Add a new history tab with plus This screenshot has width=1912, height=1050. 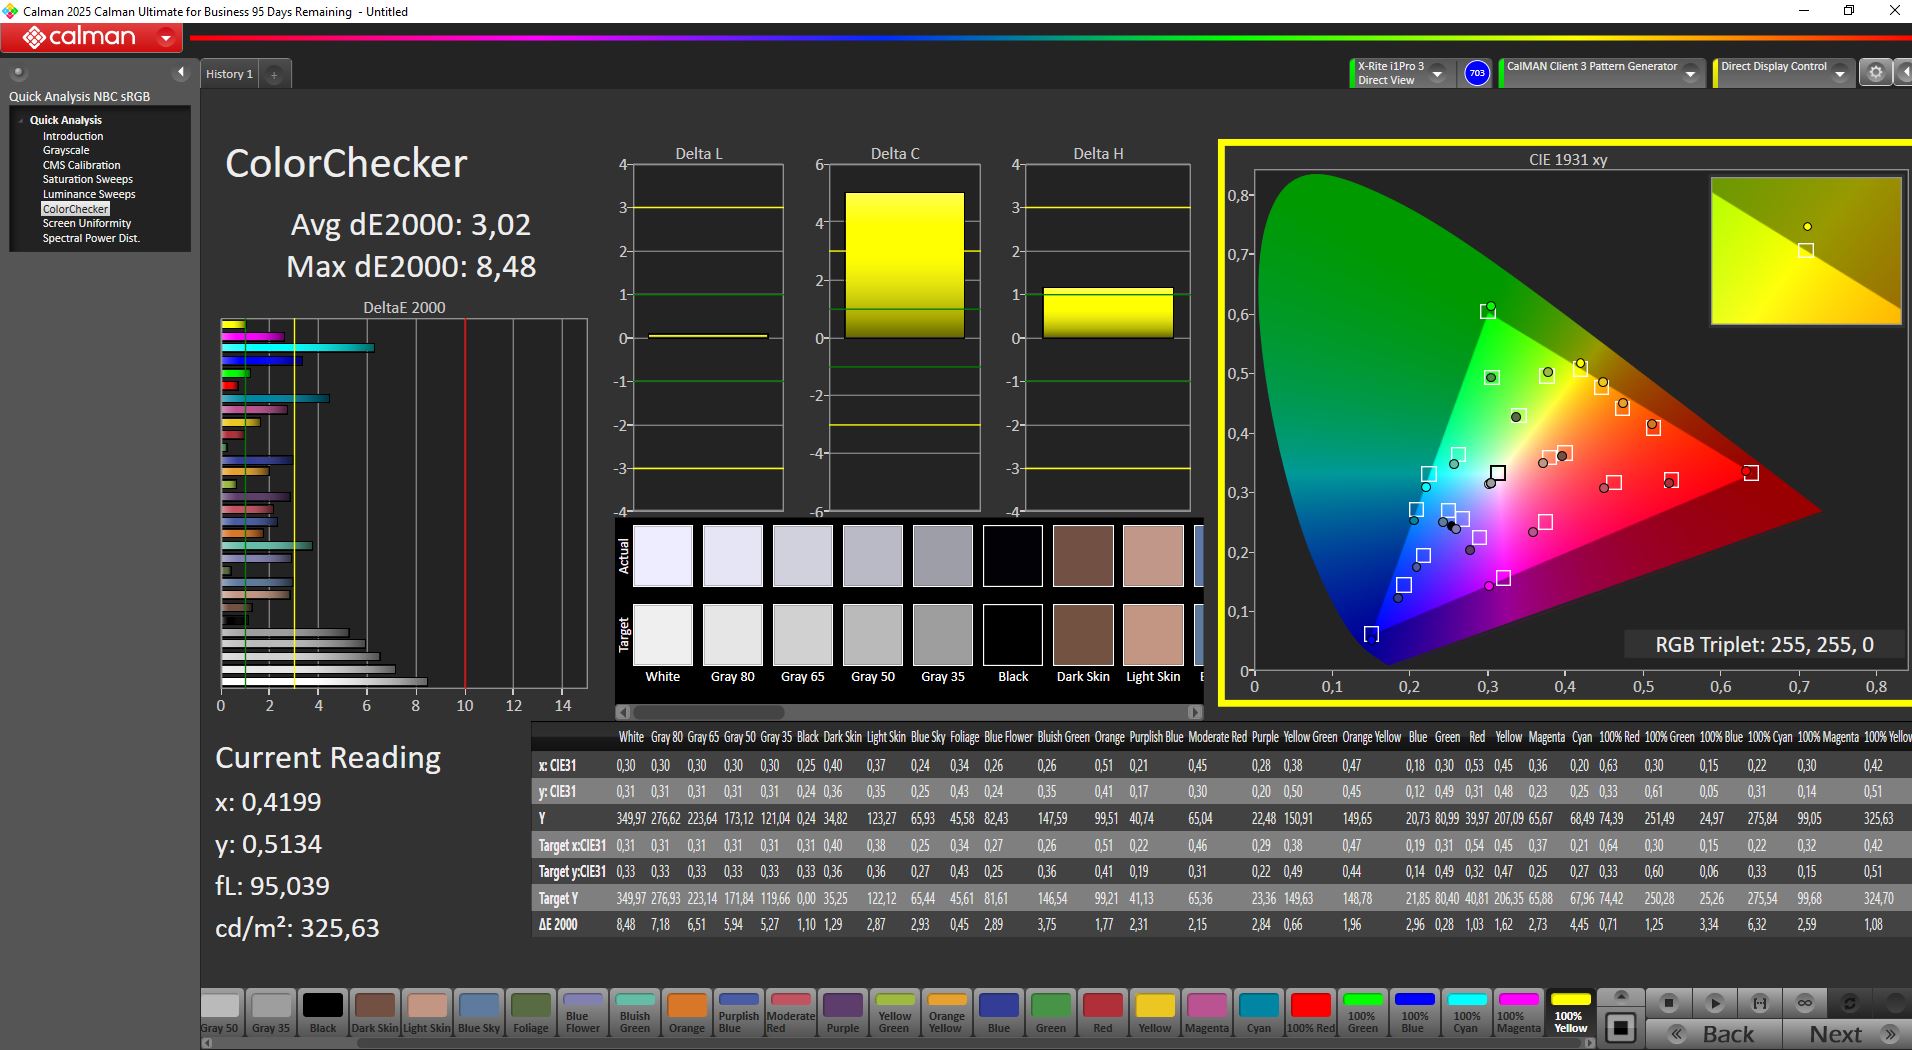[274, 74]
